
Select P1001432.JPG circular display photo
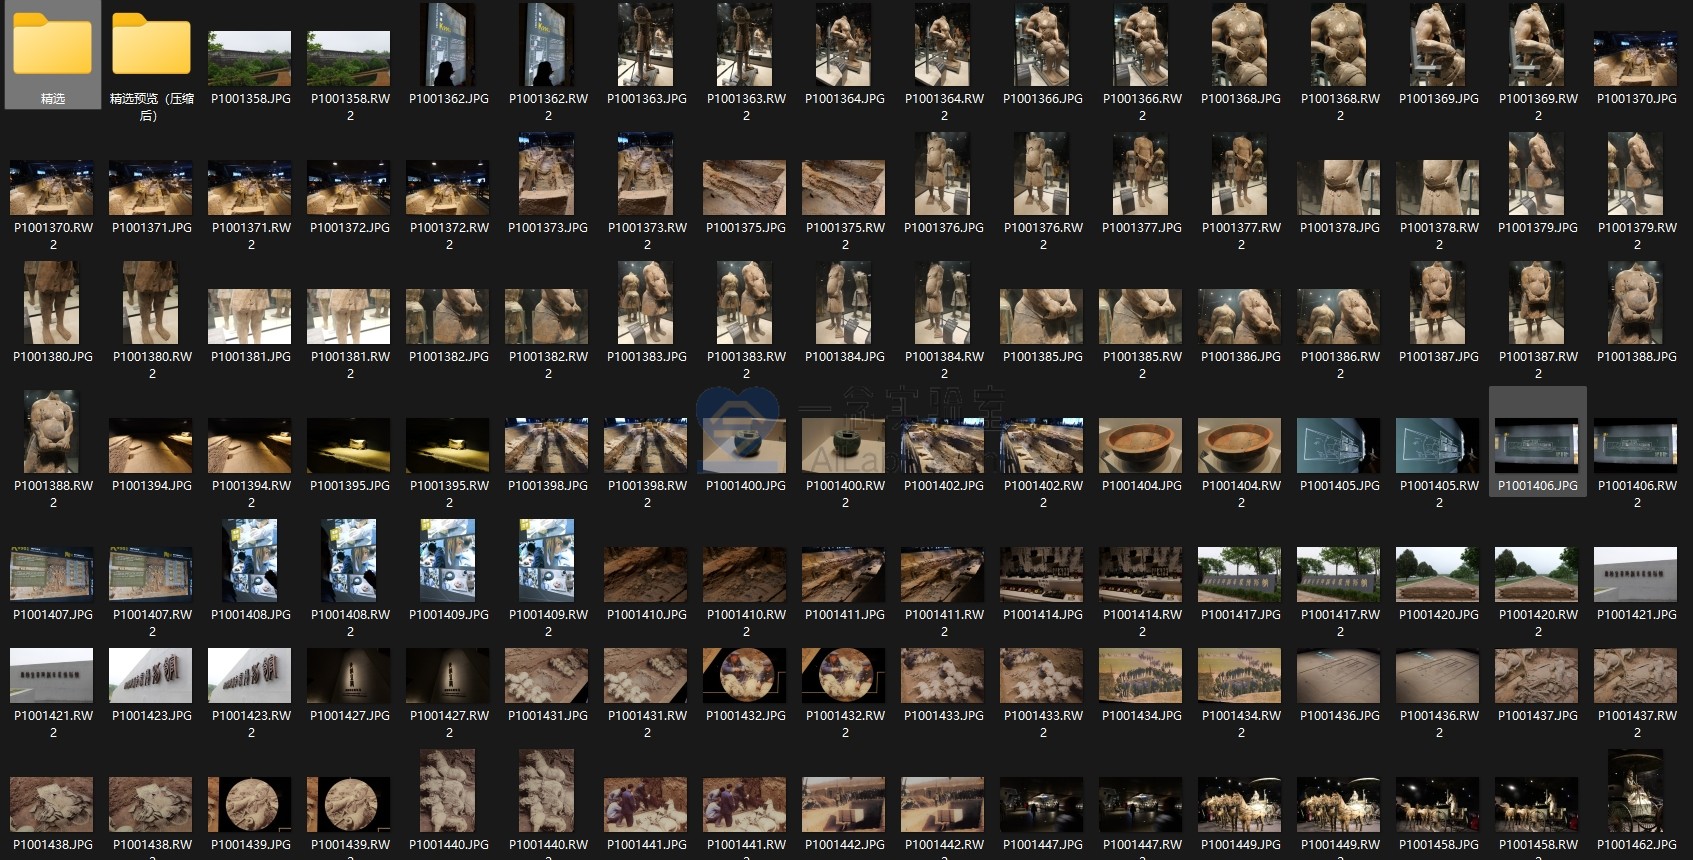745,675
